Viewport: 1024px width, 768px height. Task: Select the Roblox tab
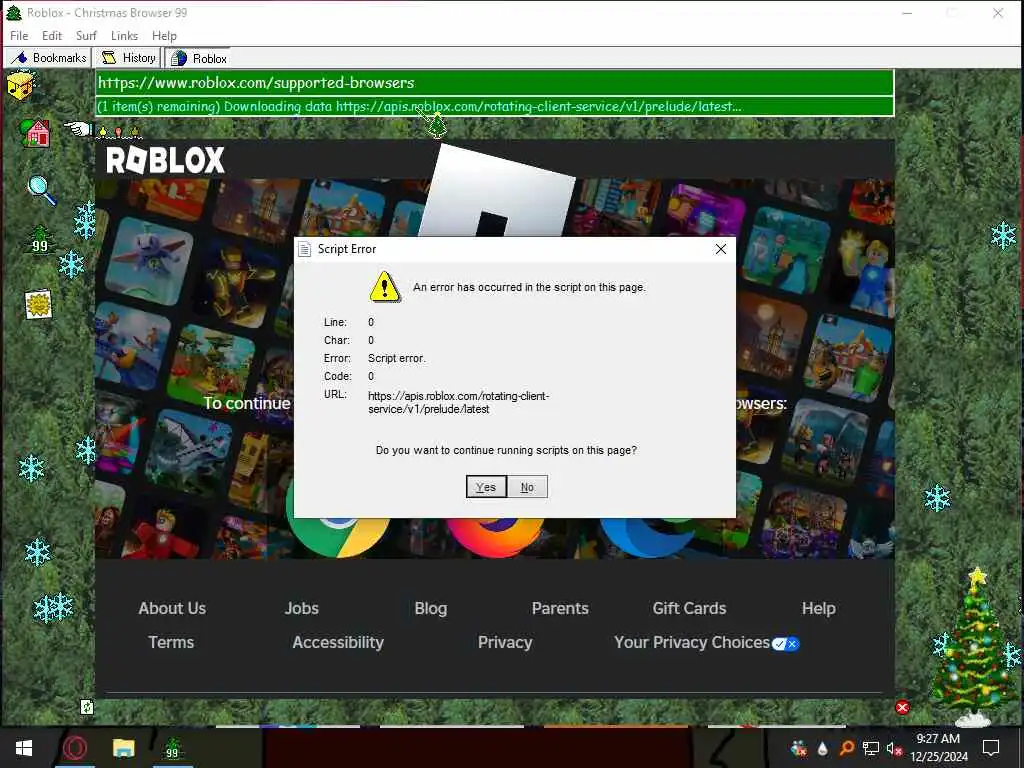(x=198, y=58)
